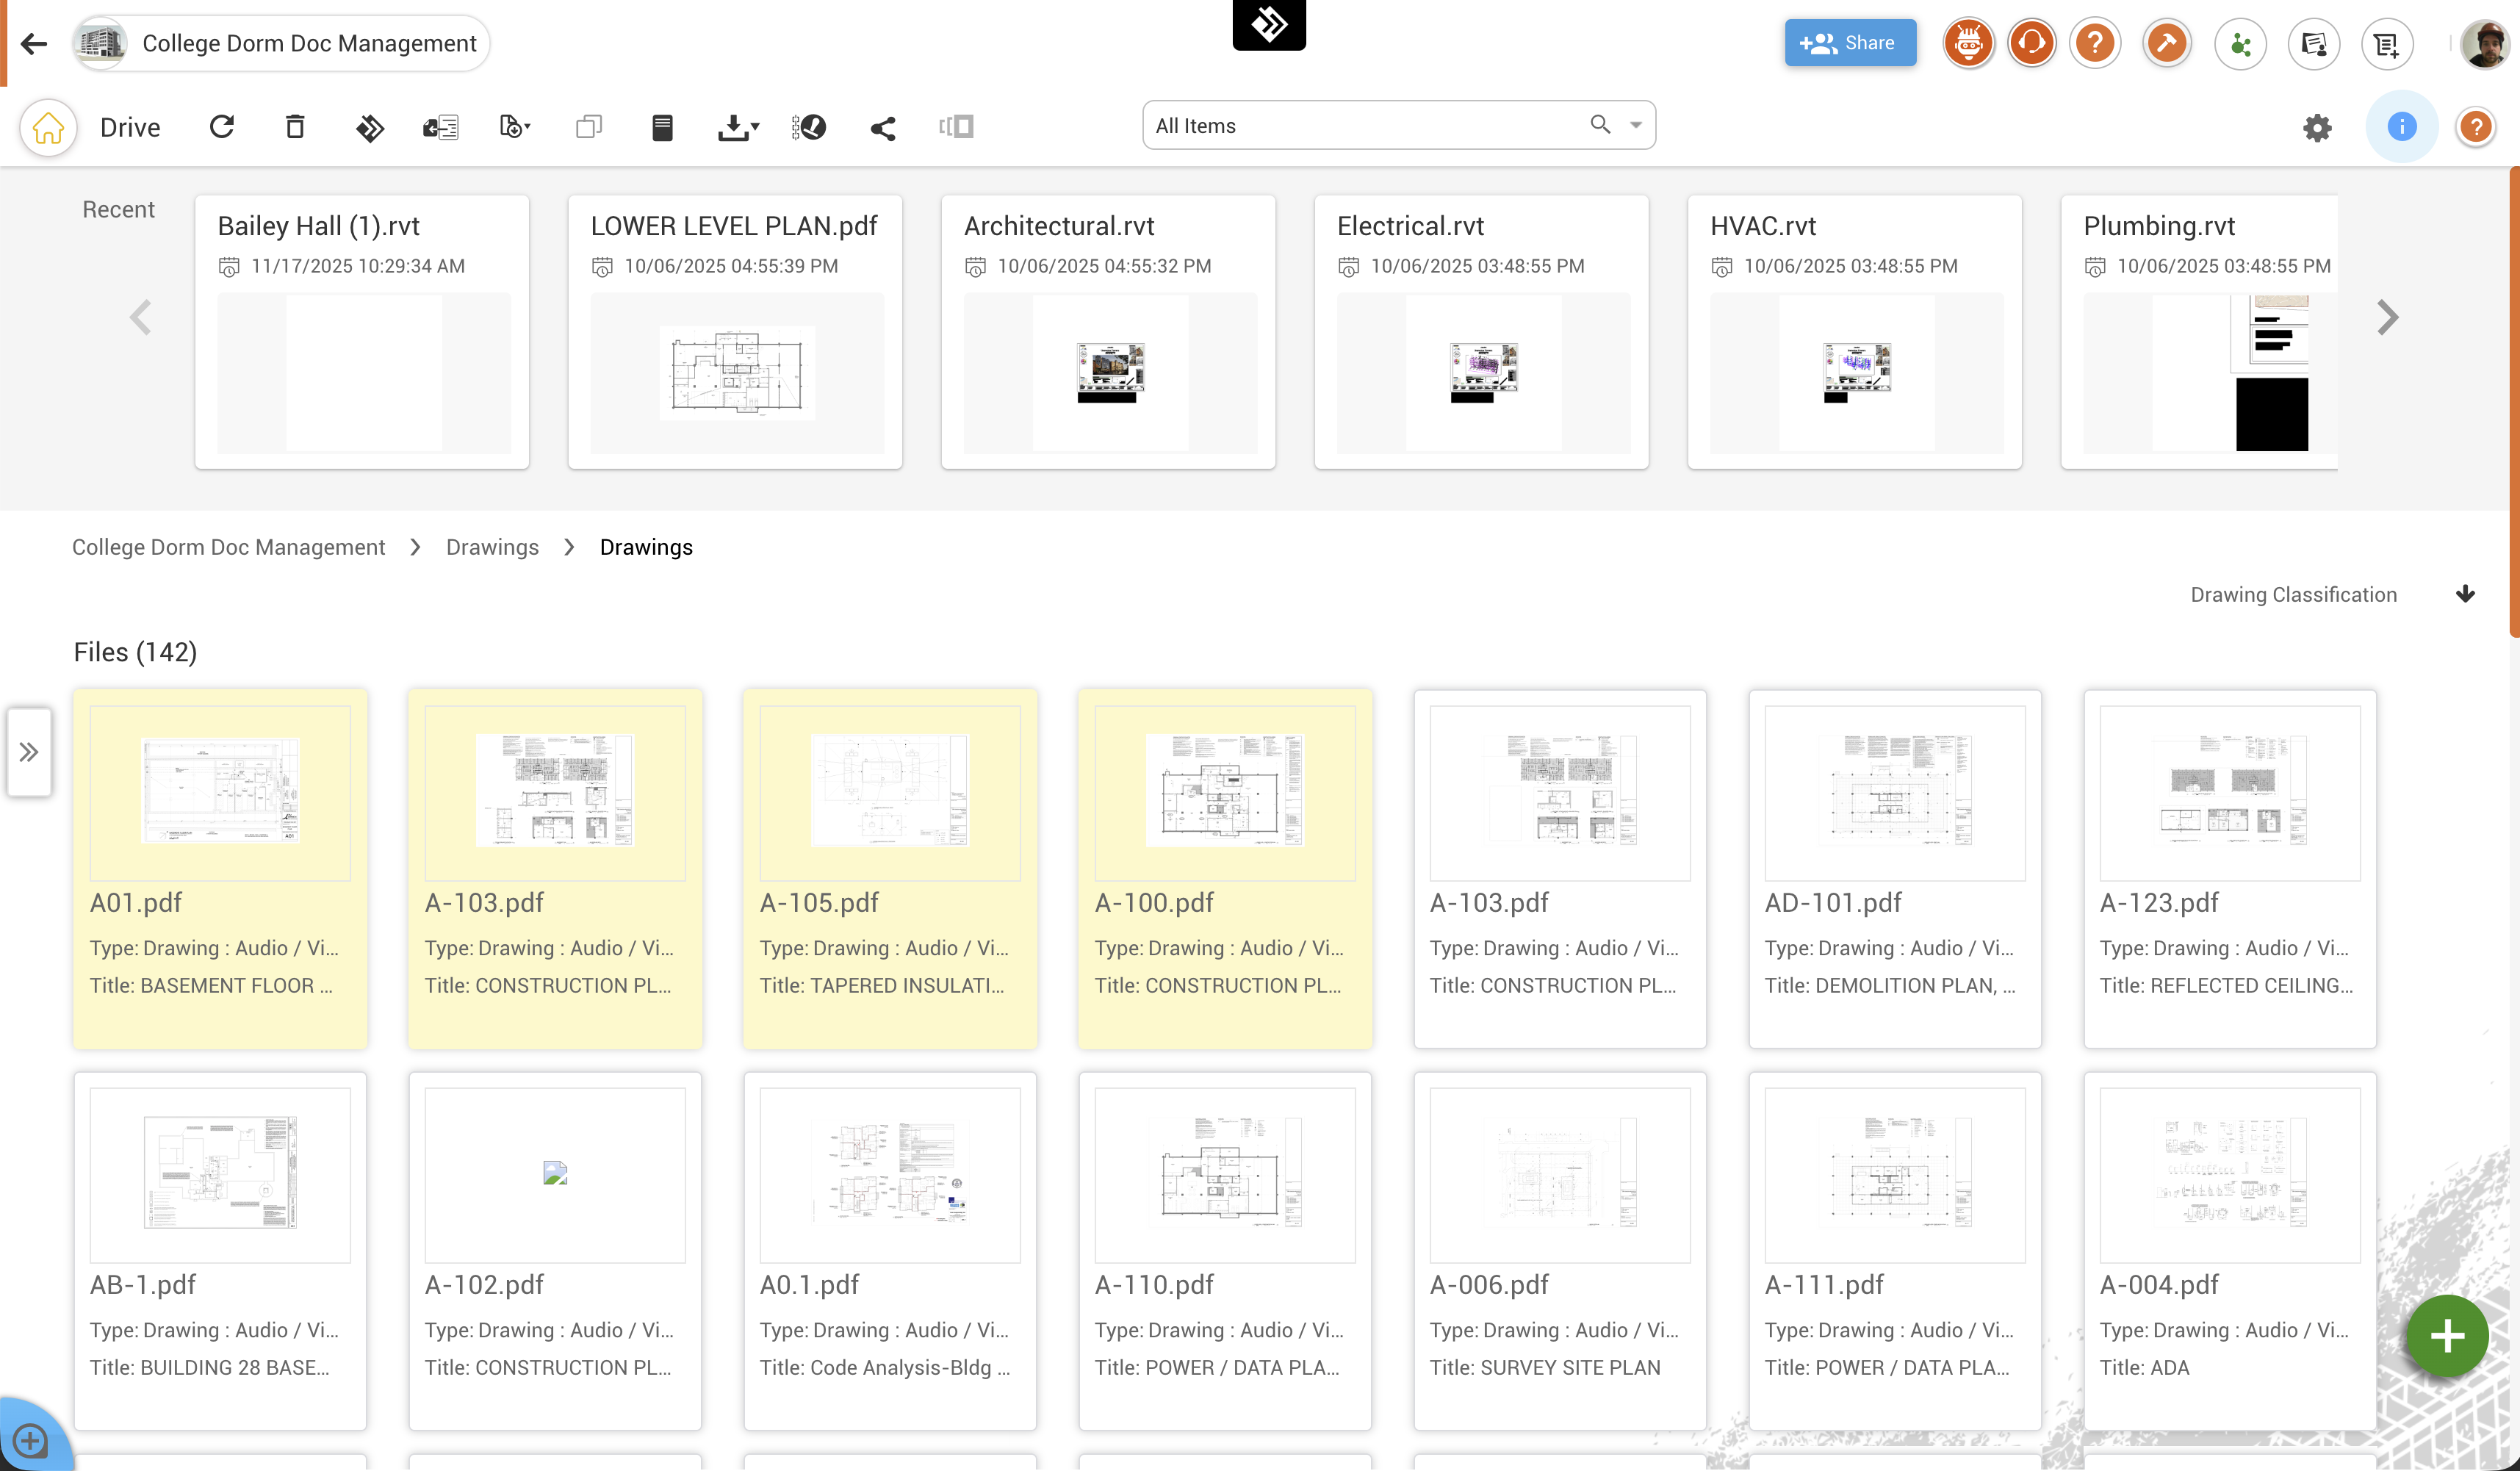
Task: Click the Drive home icon
Action: (48, 127)
